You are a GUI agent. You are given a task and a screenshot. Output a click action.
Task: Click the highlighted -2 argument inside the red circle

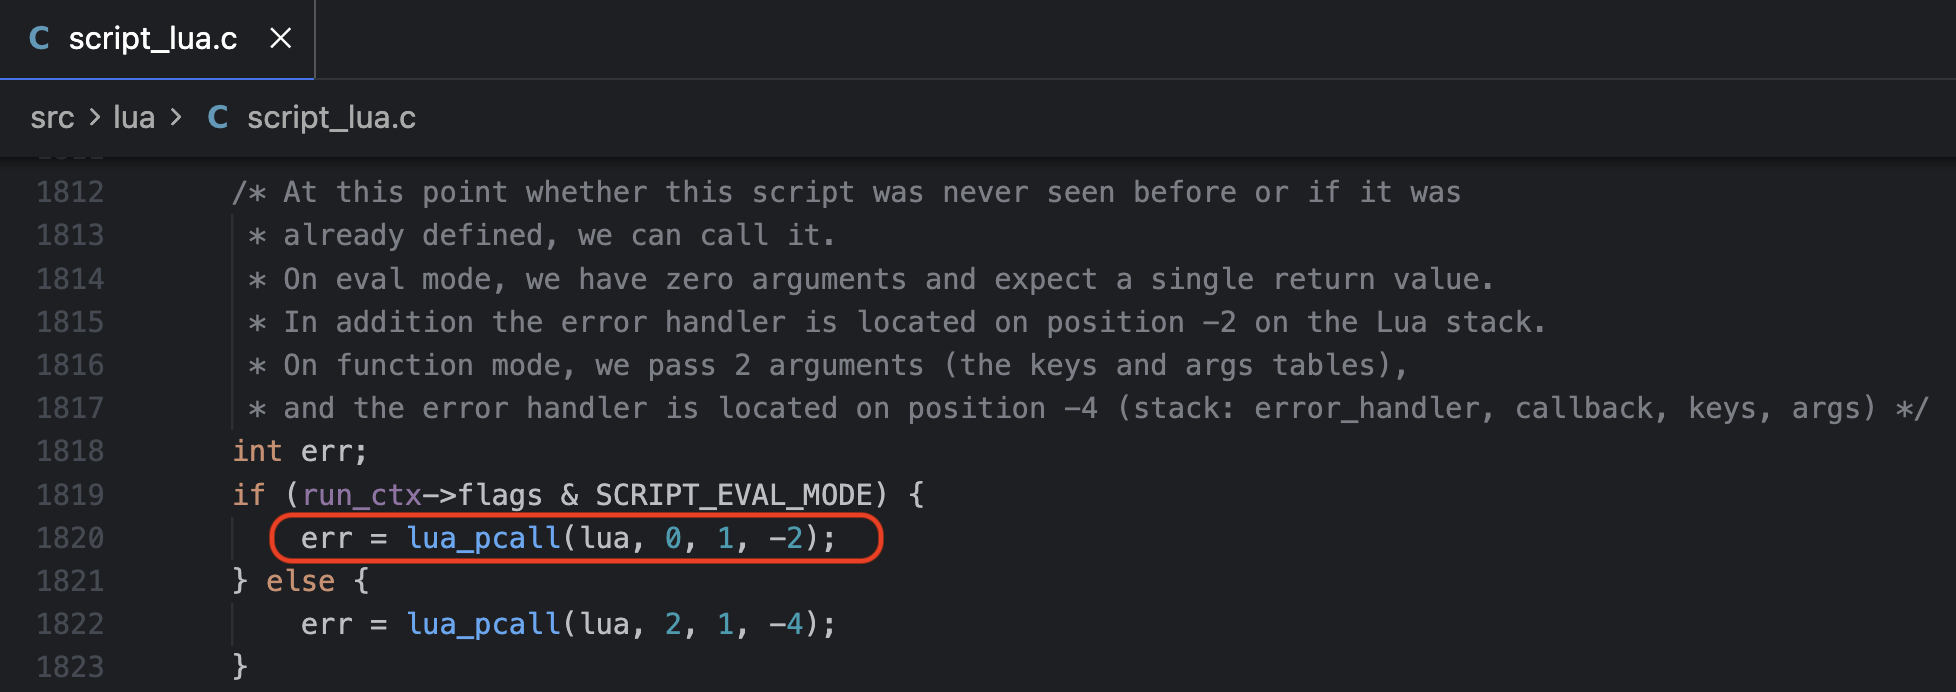(x=788, y=538)
